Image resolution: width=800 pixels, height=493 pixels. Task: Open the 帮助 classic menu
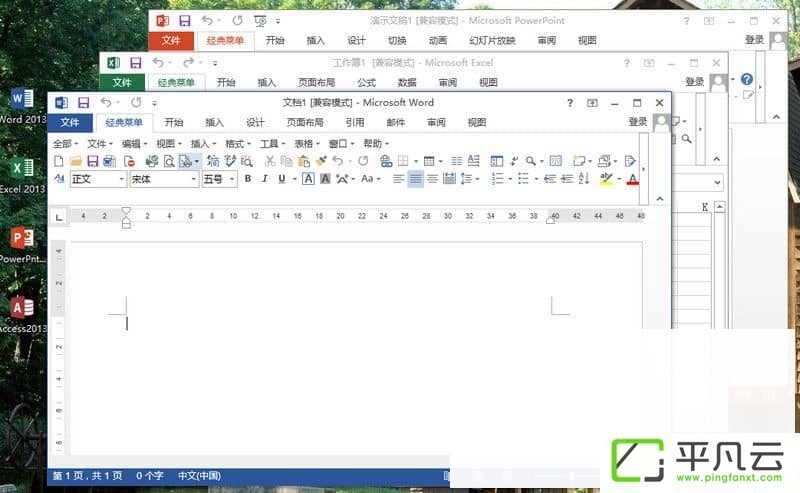point(376,144)
